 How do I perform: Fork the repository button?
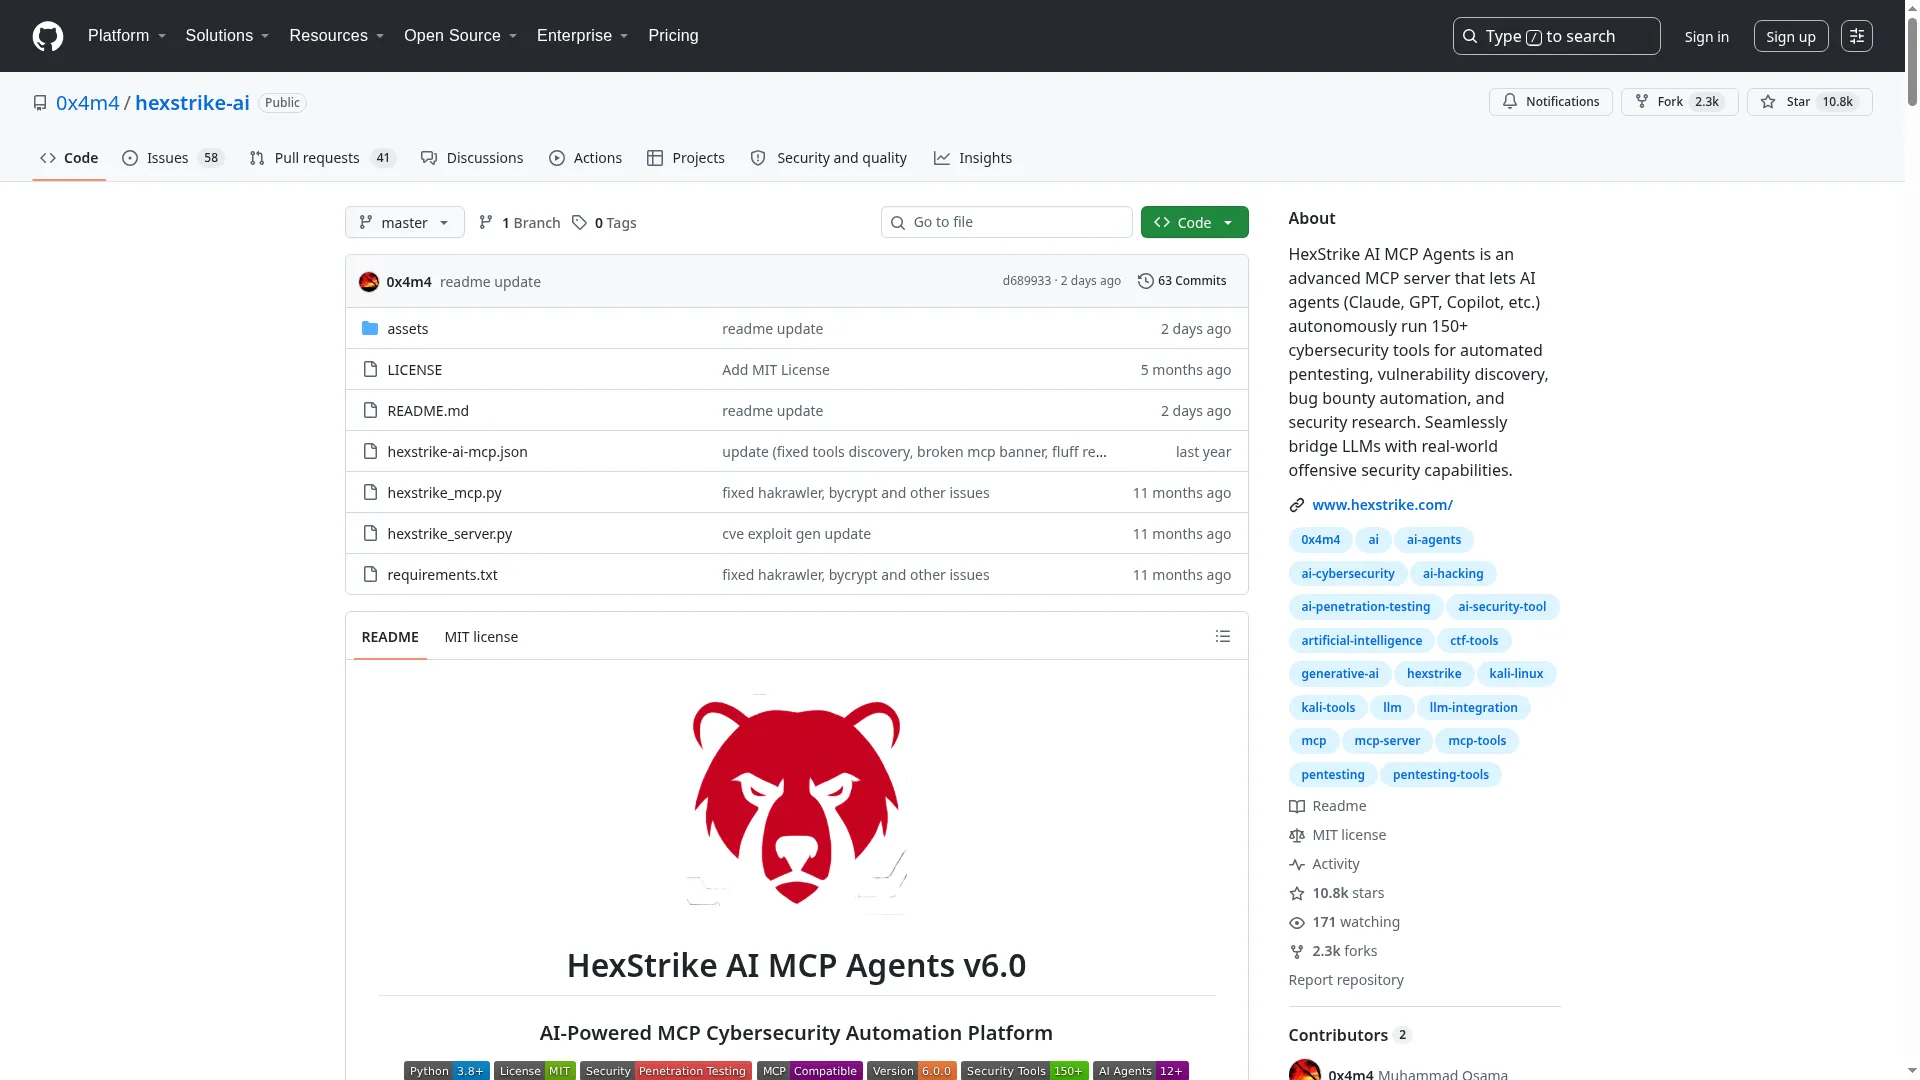pos(1679,102)
